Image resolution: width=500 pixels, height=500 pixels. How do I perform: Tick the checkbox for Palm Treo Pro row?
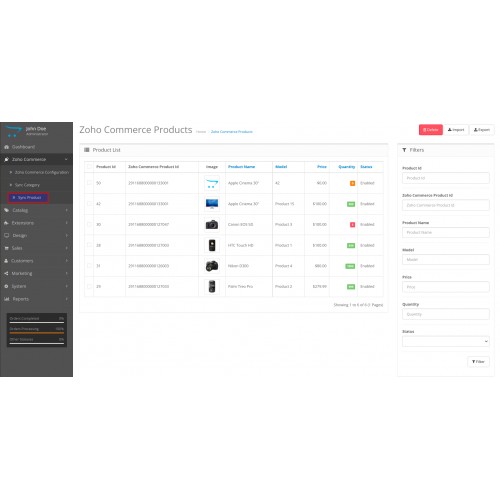(89, 286)
